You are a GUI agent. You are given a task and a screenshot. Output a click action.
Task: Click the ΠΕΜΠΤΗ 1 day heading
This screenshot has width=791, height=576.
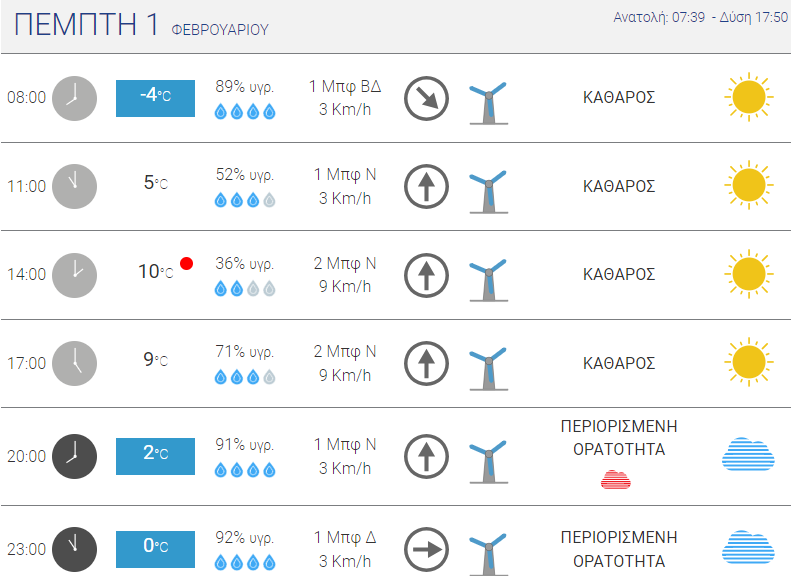tap(86, 24)
